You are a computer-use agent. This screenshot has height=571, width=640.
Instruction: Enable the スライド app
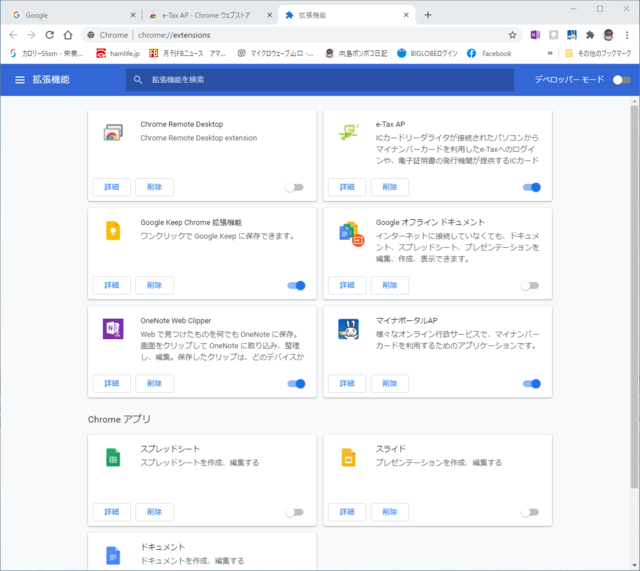tap(530, 512)
